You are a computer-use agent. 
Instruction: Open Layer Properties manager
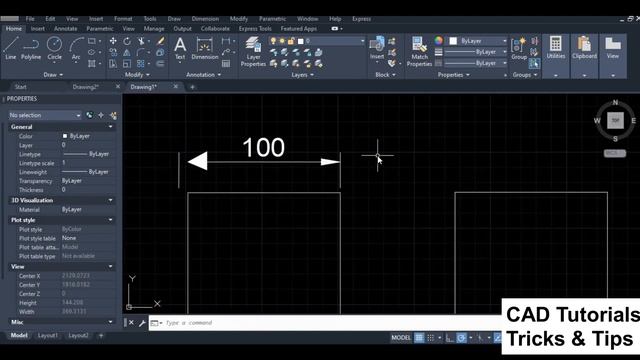coord(253,51)
